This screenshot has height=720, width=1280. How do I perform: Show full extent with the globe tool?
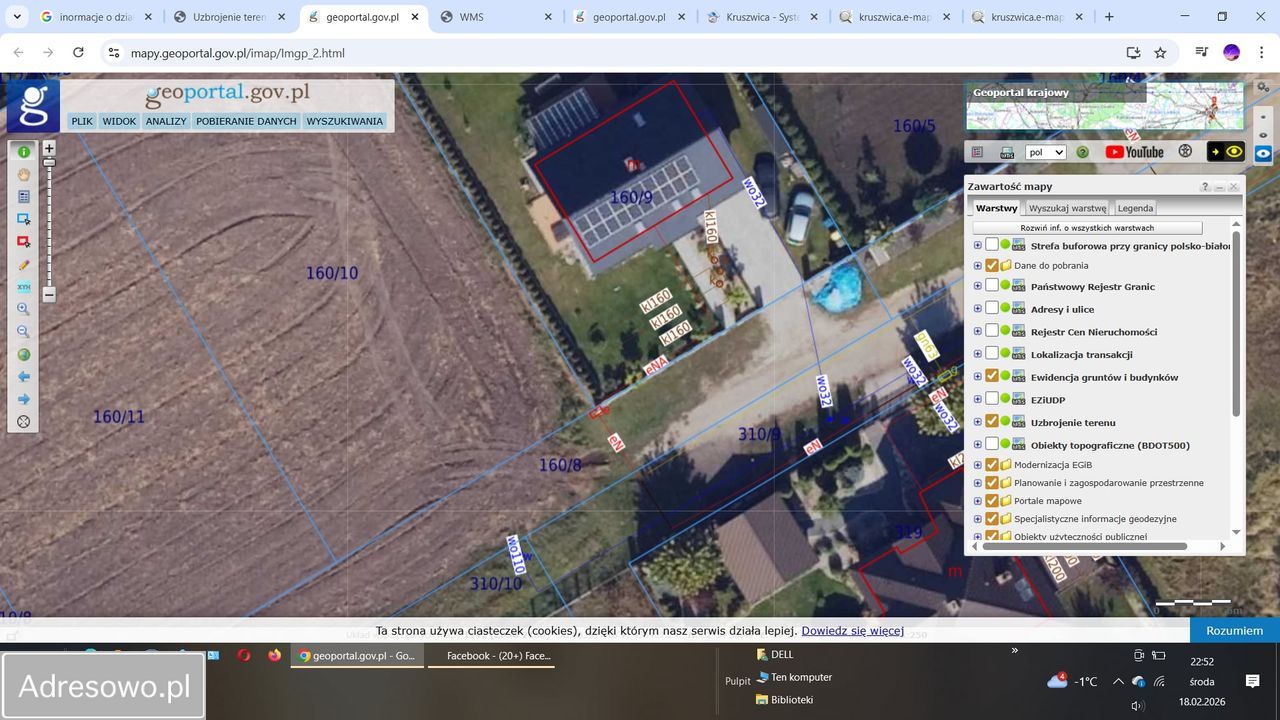[x=24, y=354]
